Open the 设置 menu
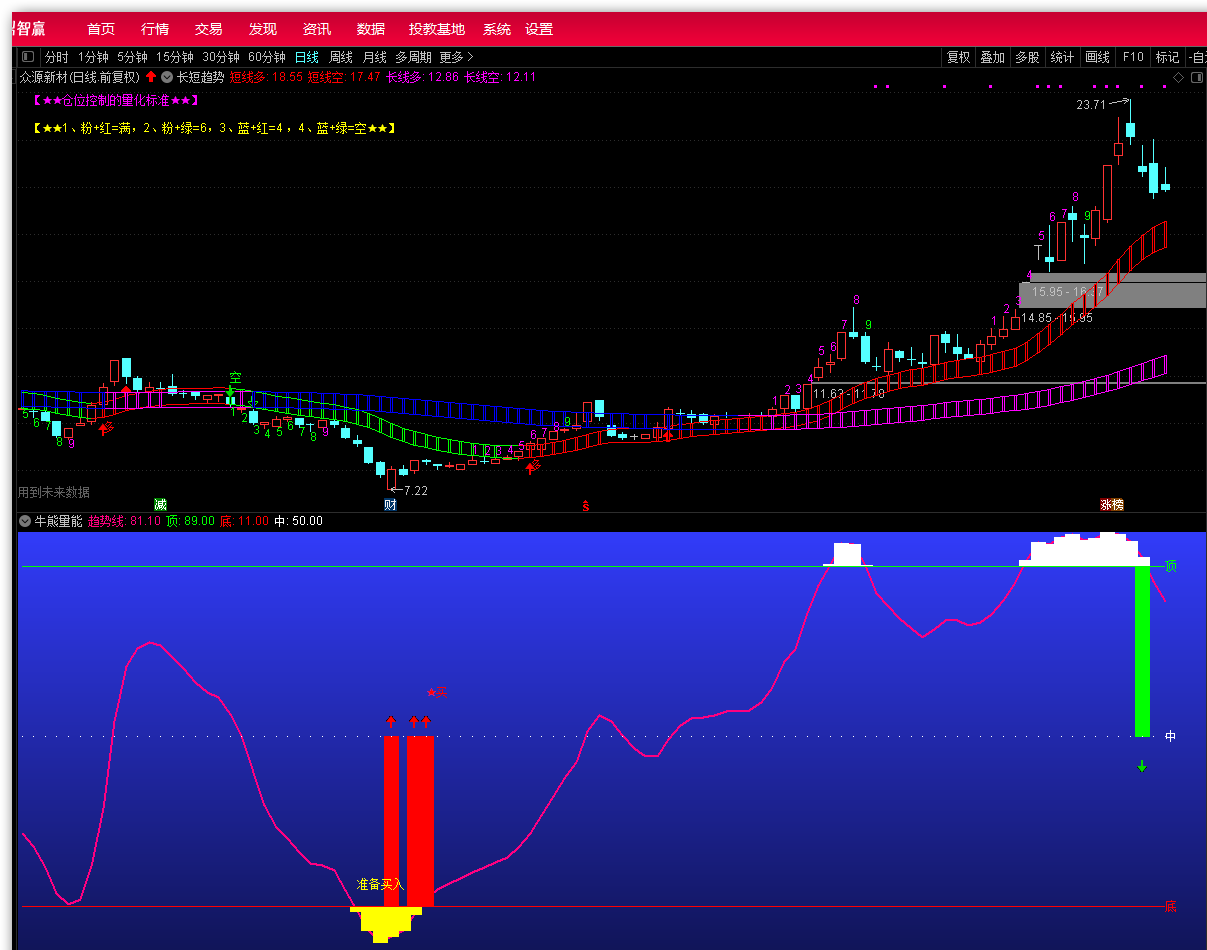The image size is (1207, 950). pyautogui.click(x=539, y=29)
